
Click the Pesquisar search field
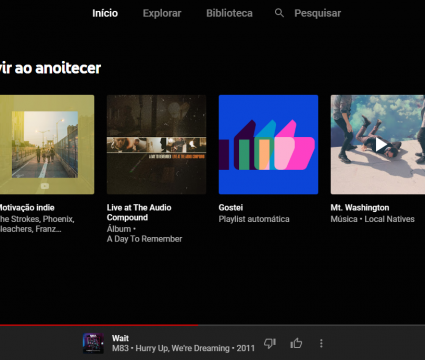point(317,13)
